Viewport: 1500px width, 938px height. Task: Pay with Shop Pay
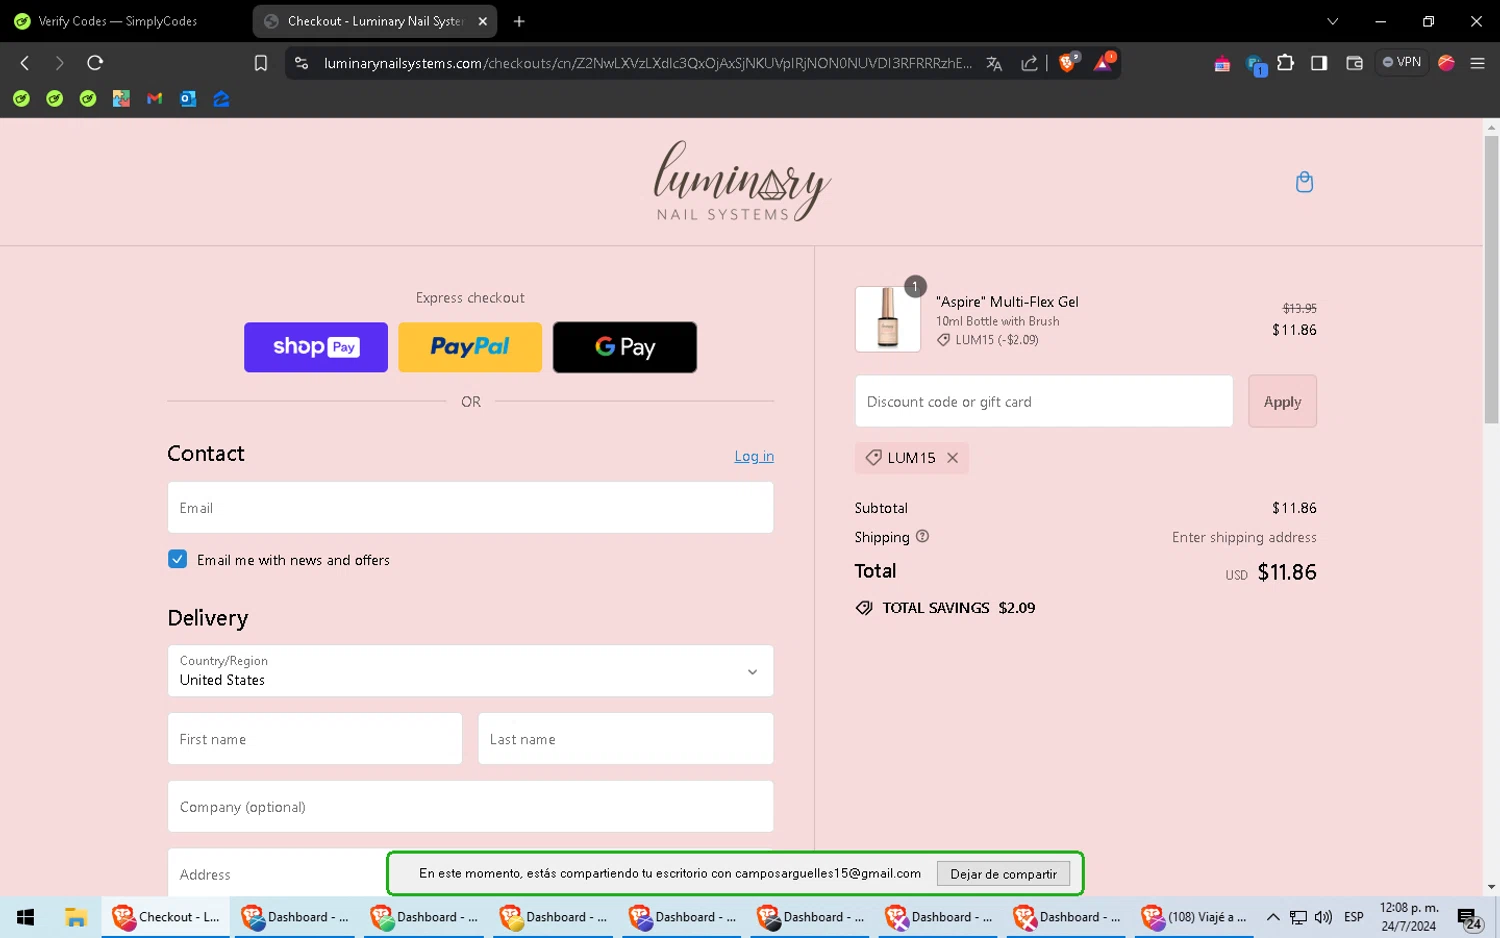(316, 347)
